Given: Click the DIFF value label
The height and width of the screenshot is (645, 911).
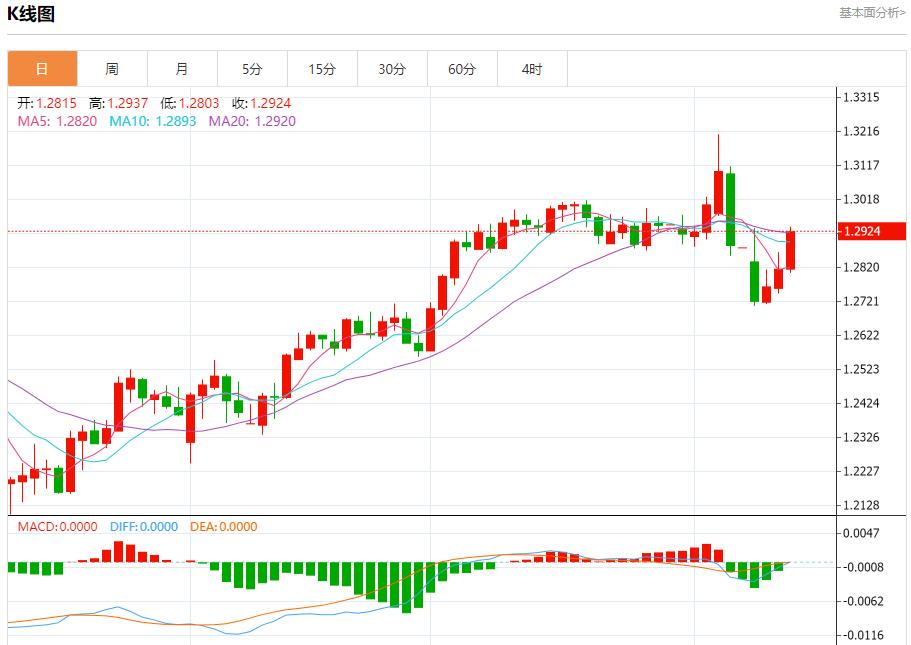Looking at the screenshot, I should (x=142, y=526).
